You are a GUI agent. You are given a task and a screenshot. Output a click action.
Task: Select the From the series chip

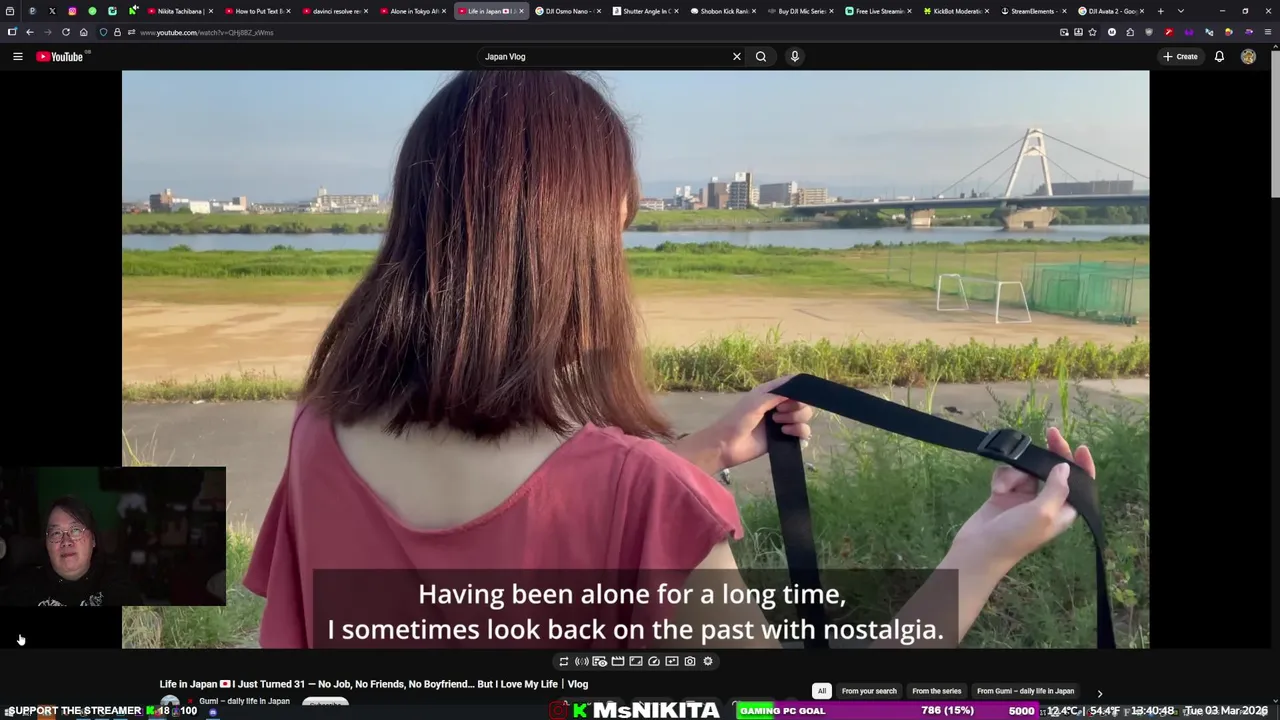(x=936, y=691)
